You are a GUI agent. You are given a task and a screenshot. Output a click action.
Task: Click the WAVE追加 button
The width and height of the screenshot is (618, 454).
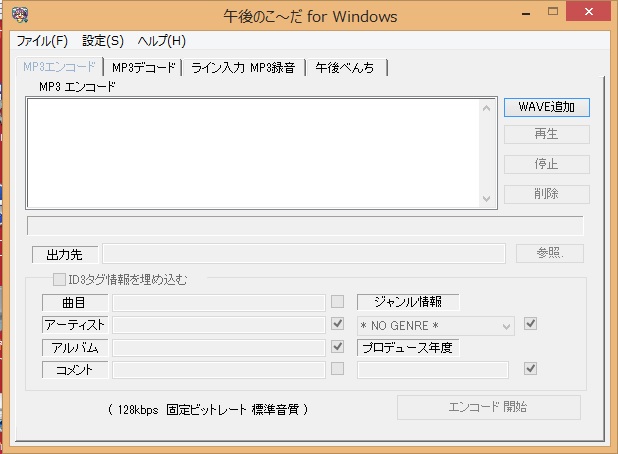[x=546, y=107]
